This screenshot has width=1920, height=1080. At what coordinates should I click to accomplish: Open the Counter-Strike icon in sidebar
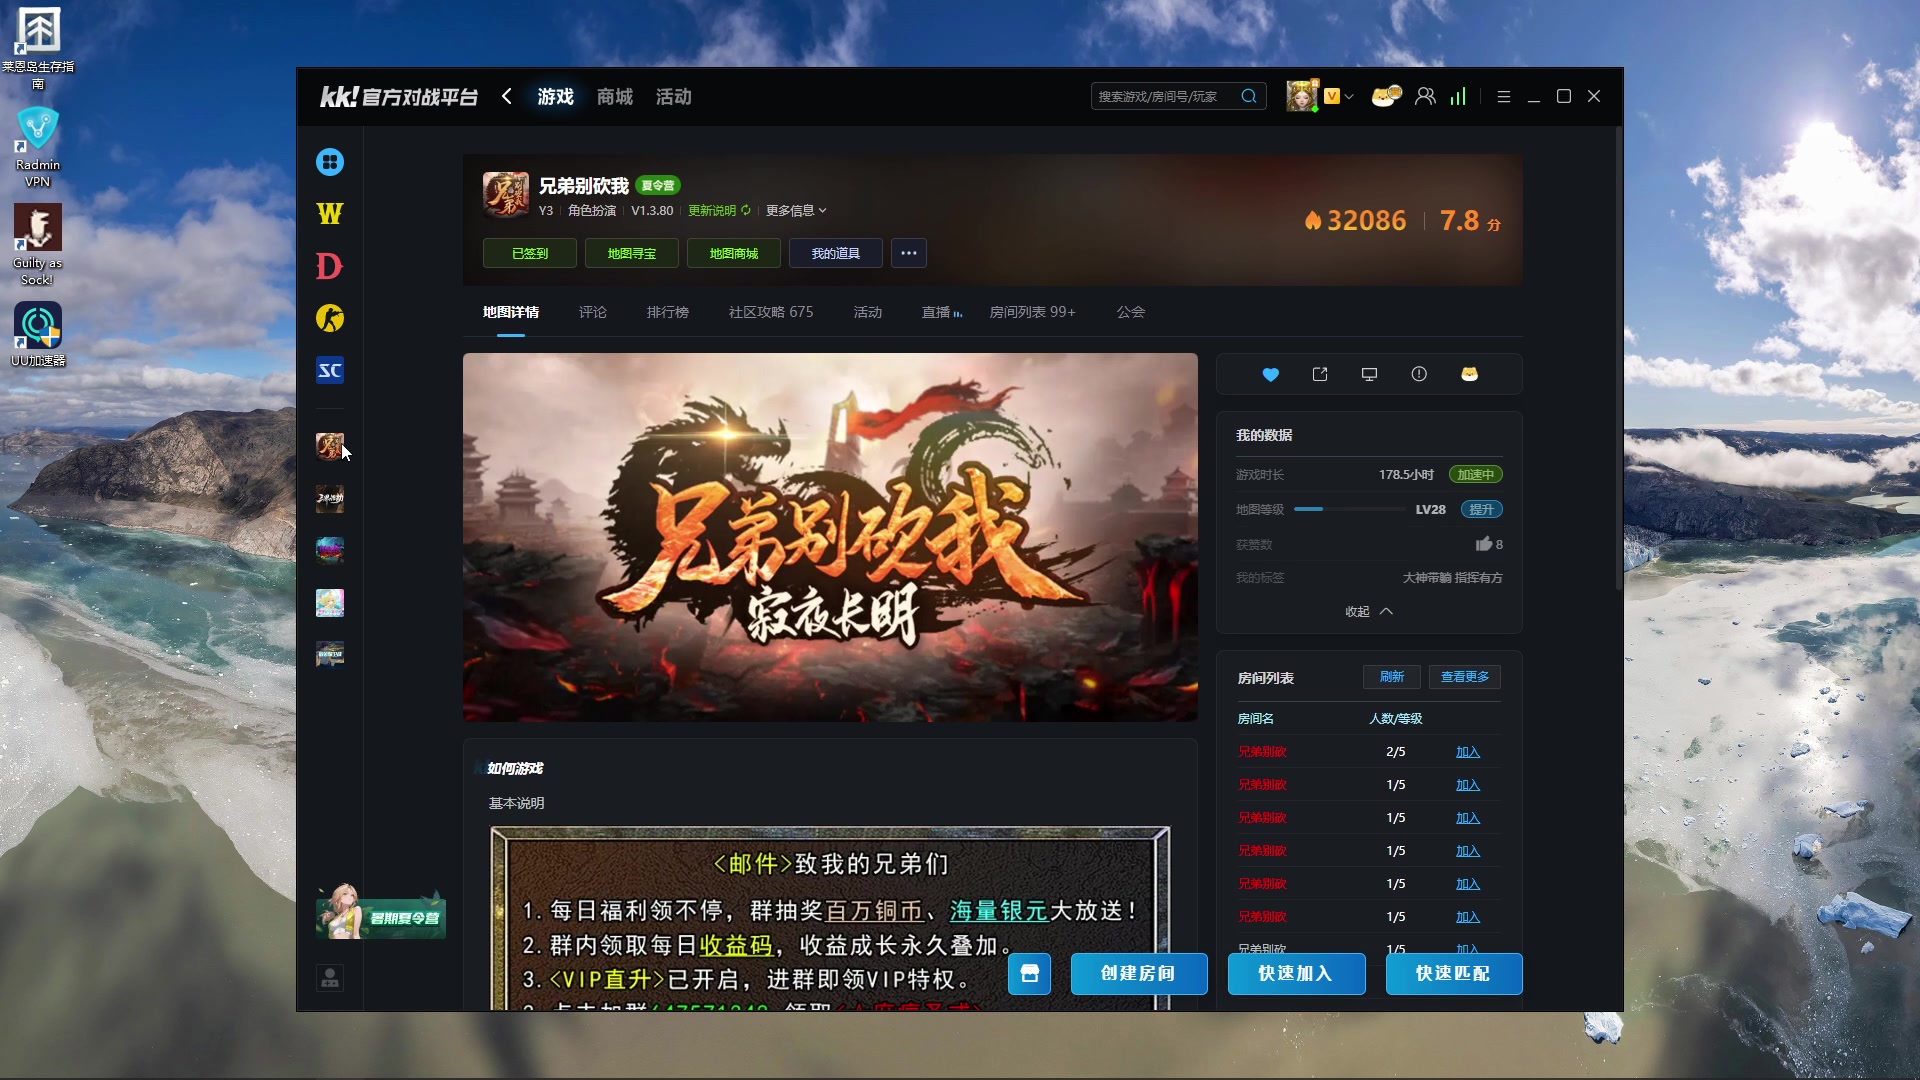(x=330, y=318)
